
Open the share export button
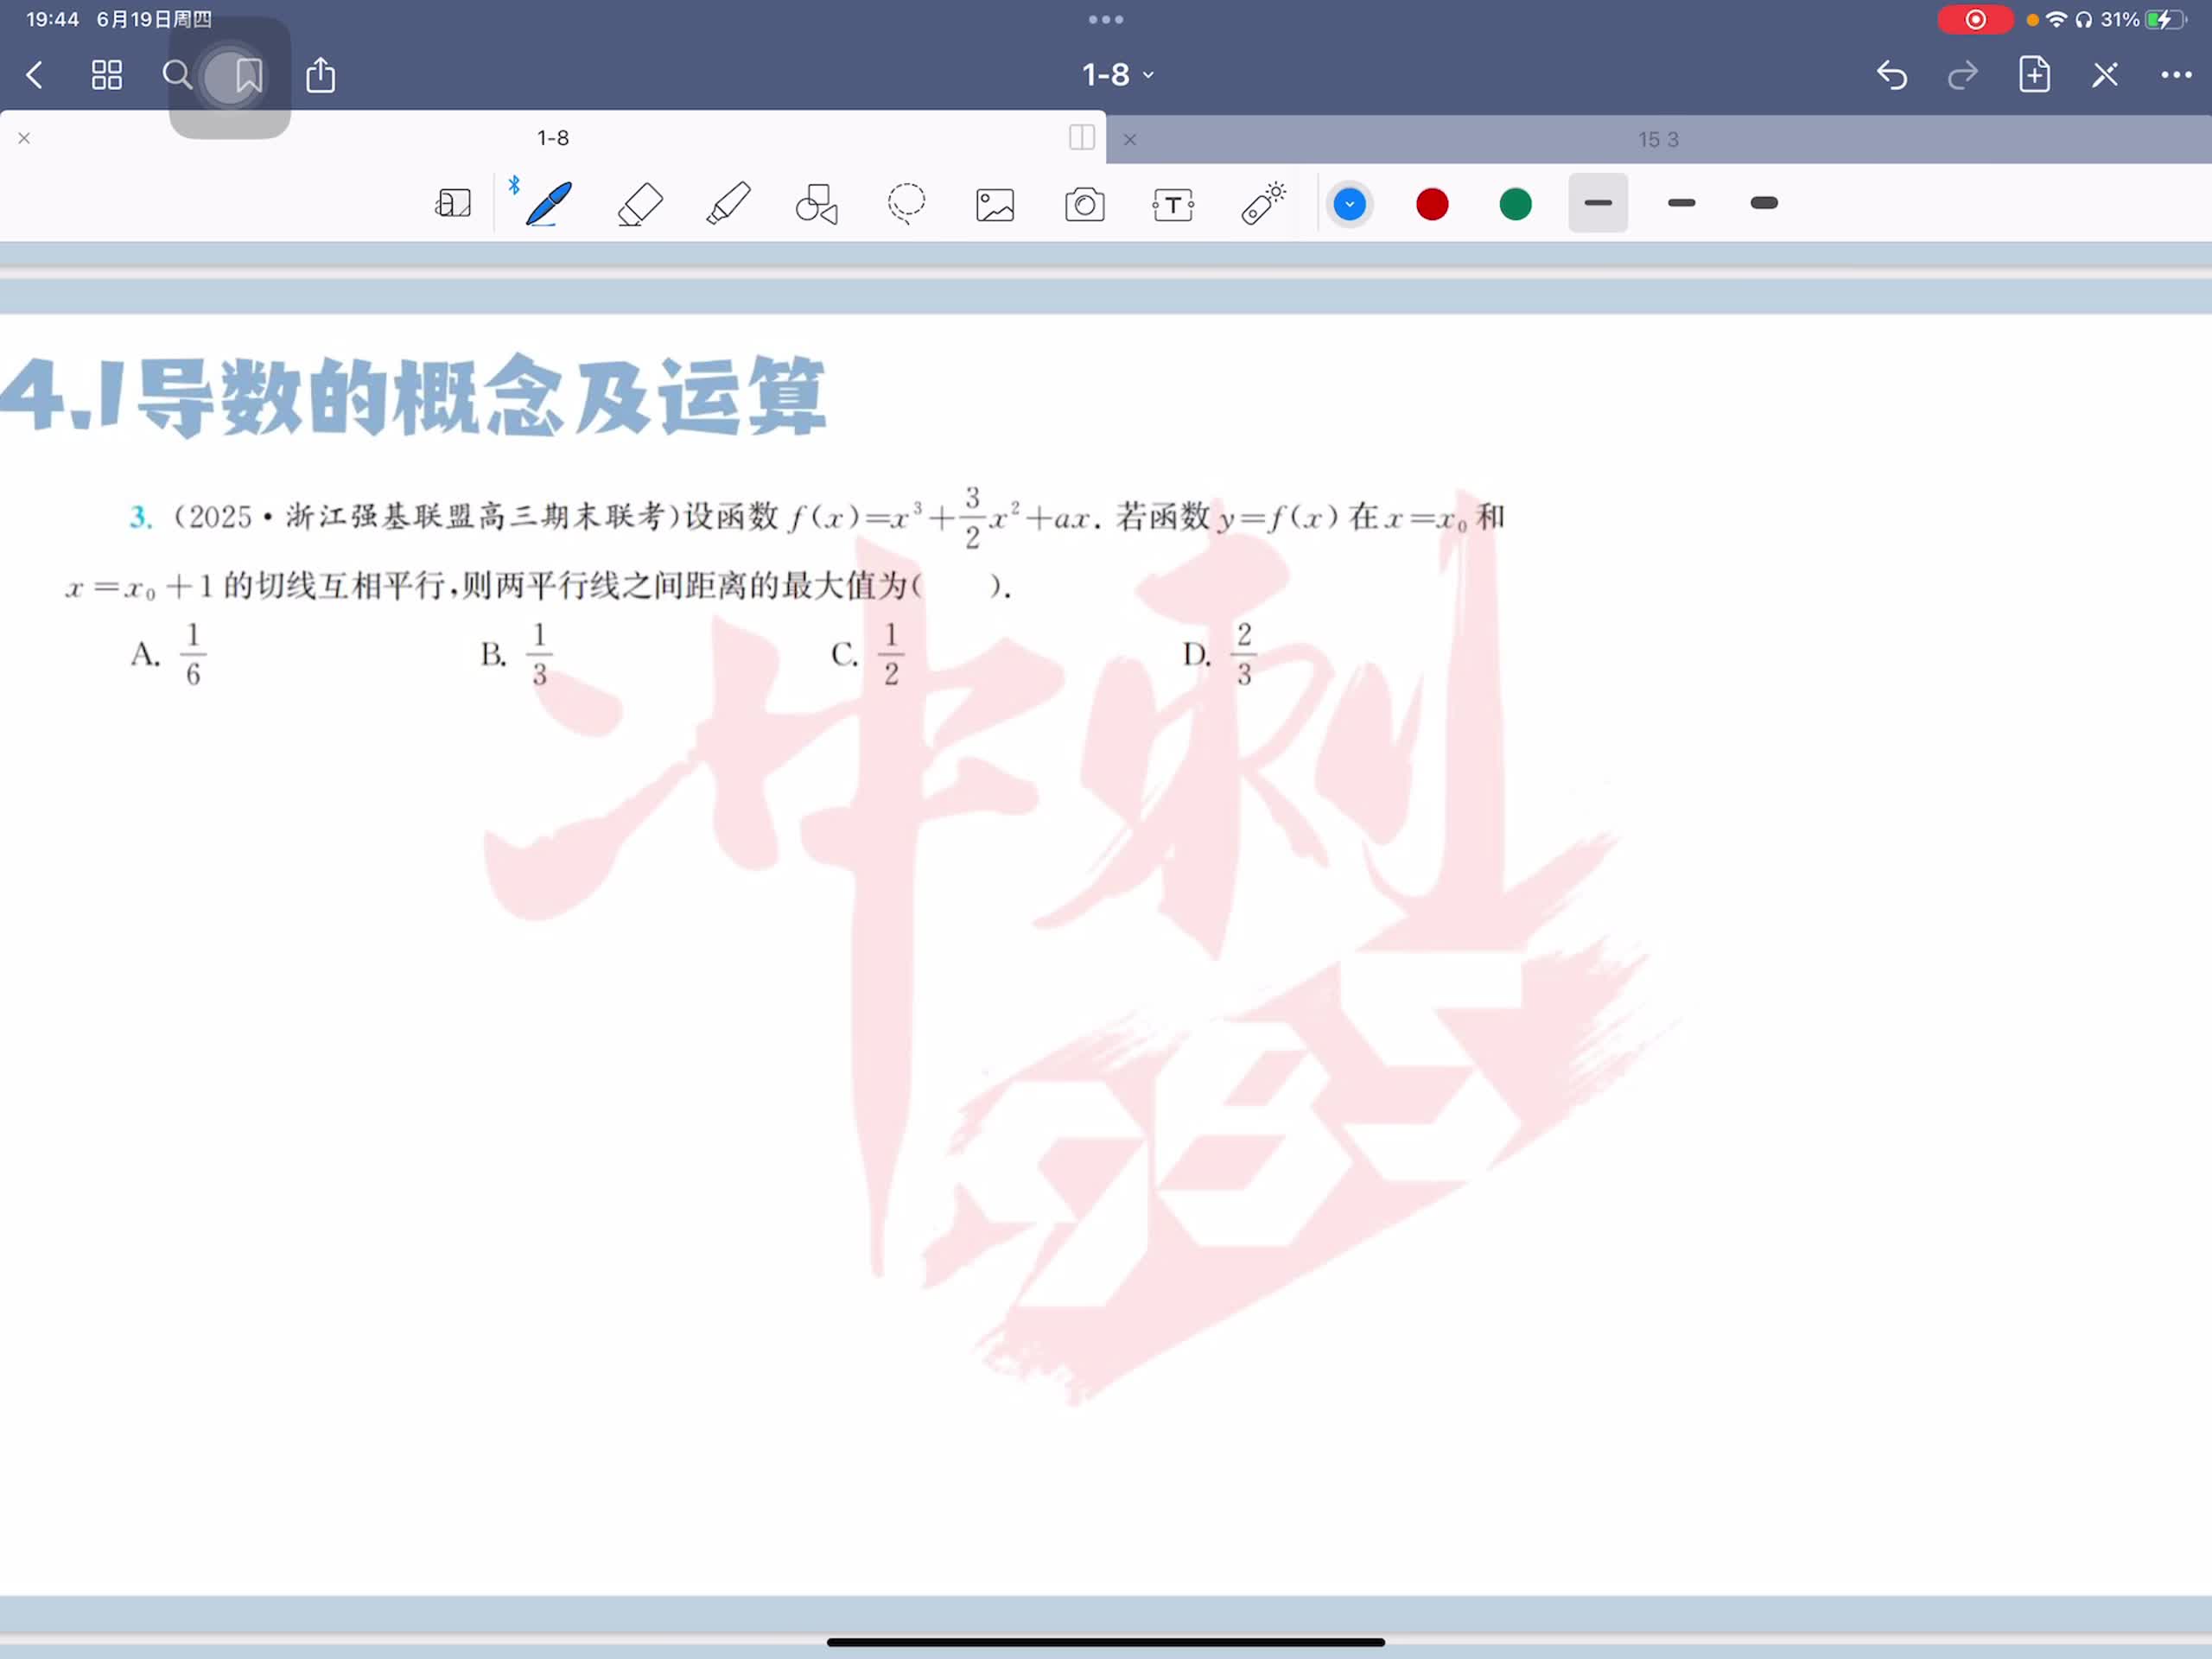tap(320, 75)
